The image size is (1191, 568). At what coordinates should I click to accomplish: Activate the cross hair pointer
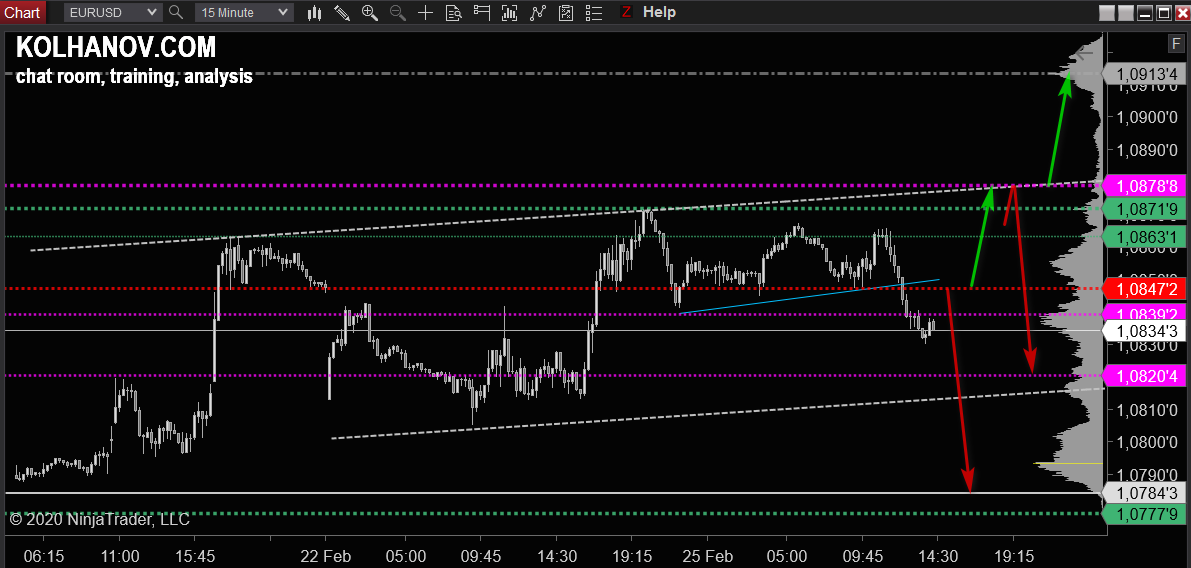425,12
